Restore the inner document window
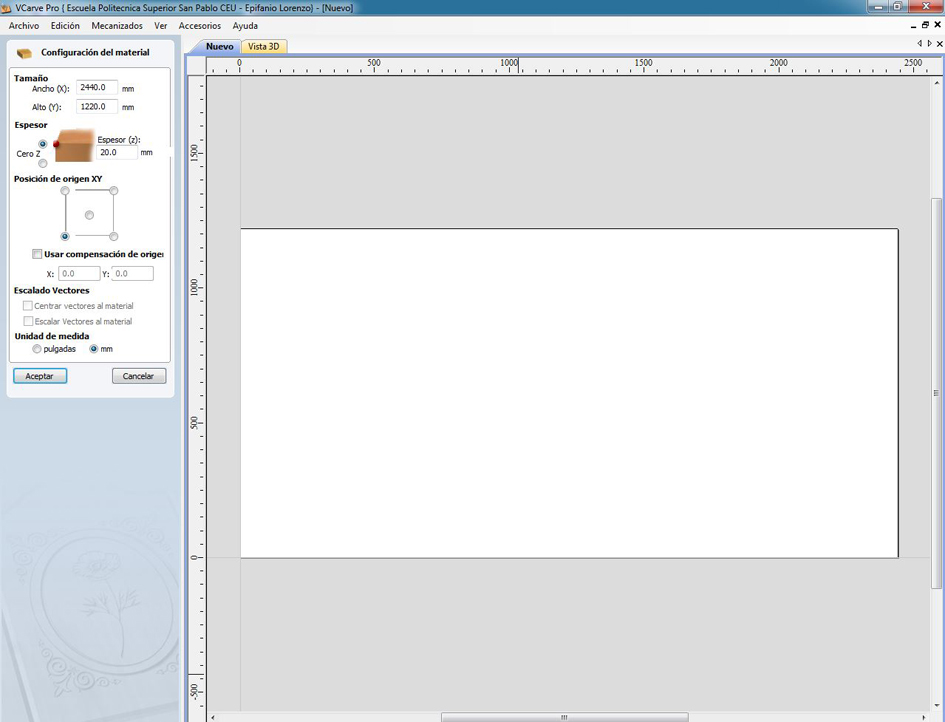Image resolution: width=945 pixels, height=722 pixels. pyautogui.click(x=925, y=25)
